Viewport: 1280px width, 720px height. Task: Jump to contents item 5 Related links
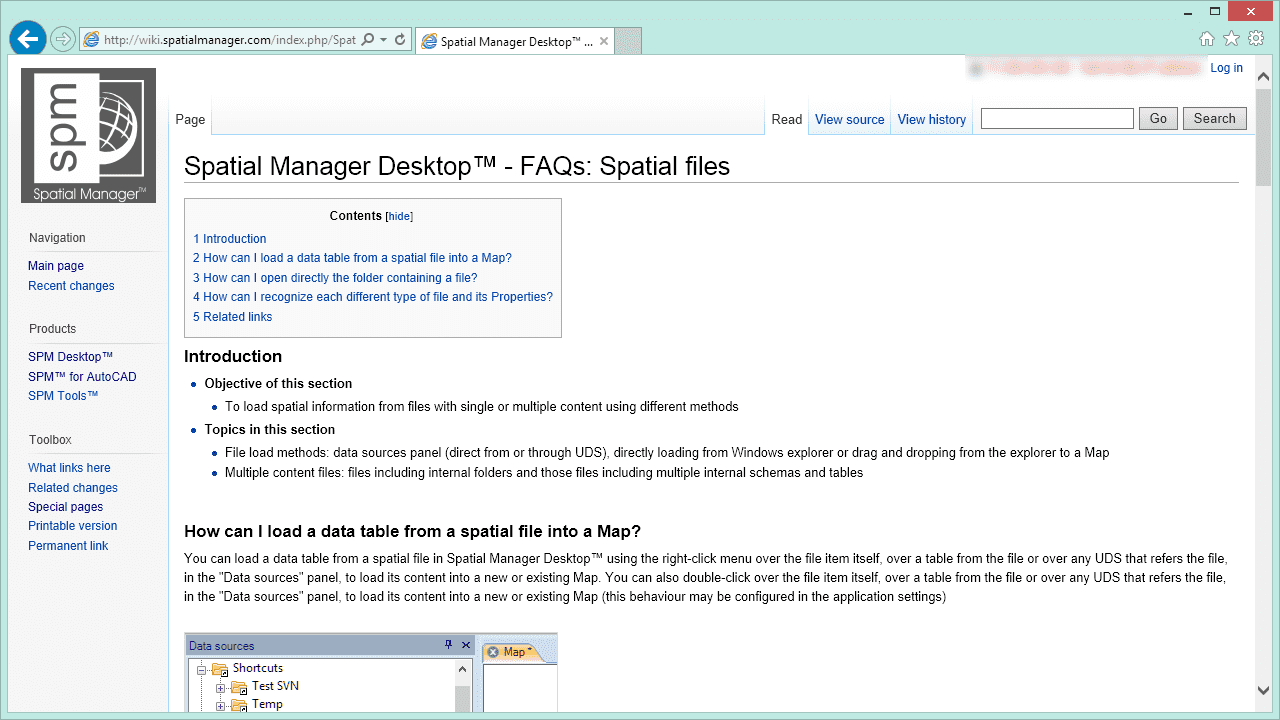click(x=232, y=317)
